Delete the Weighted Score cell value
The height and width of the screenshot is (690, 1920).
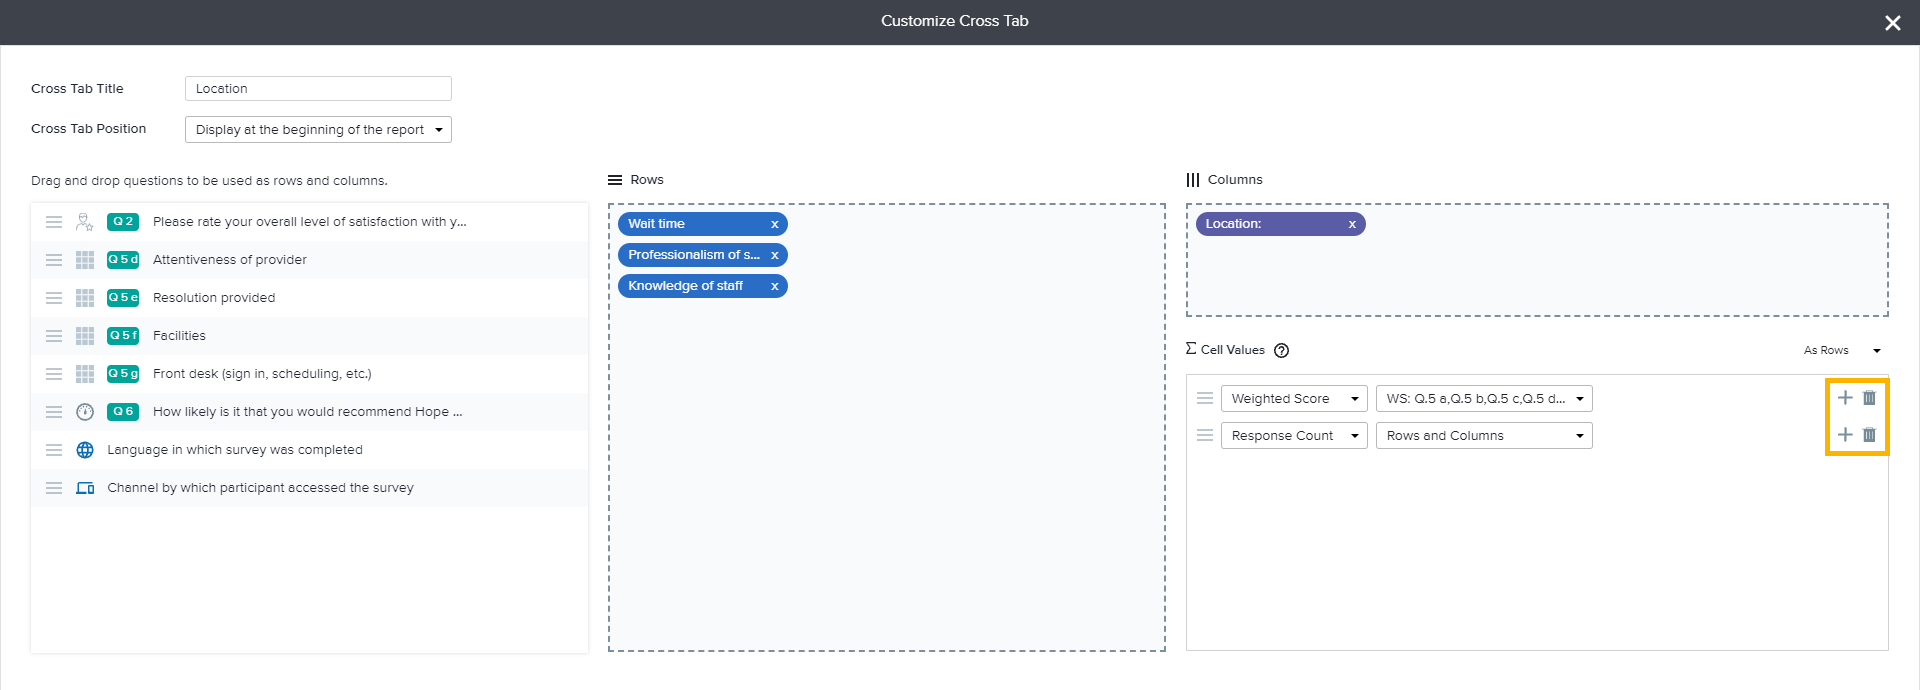[x=1869, y=398]
